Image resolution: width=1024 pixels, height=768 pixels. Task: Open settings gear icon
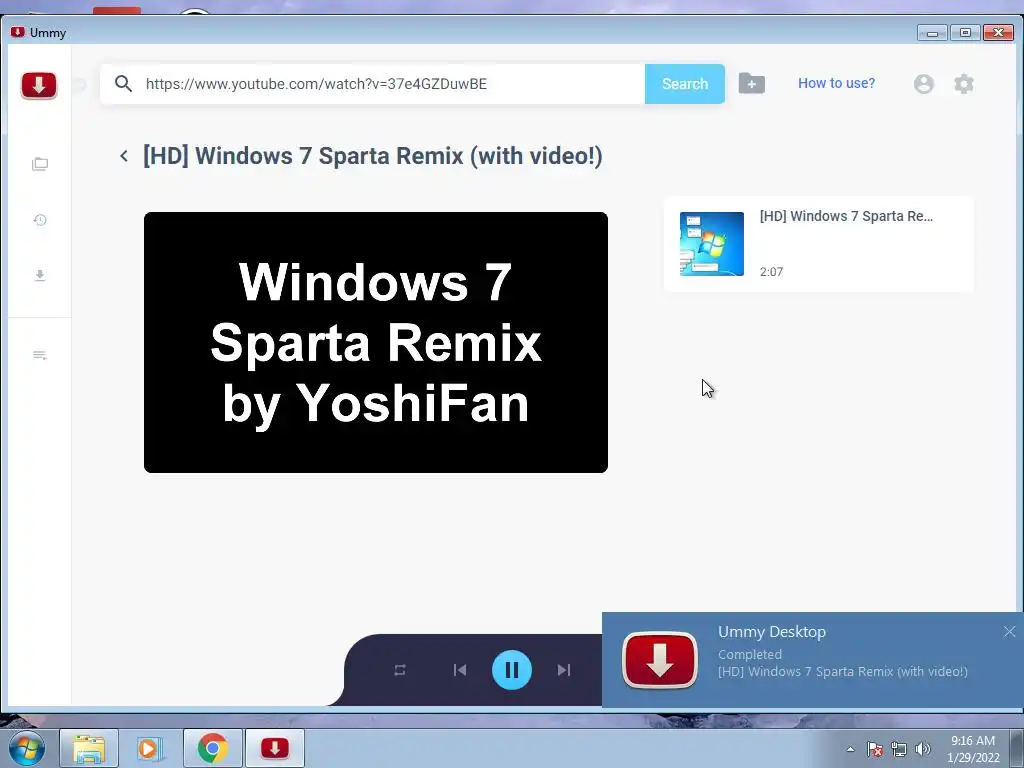pyautogui.click(x=964, y=84)
